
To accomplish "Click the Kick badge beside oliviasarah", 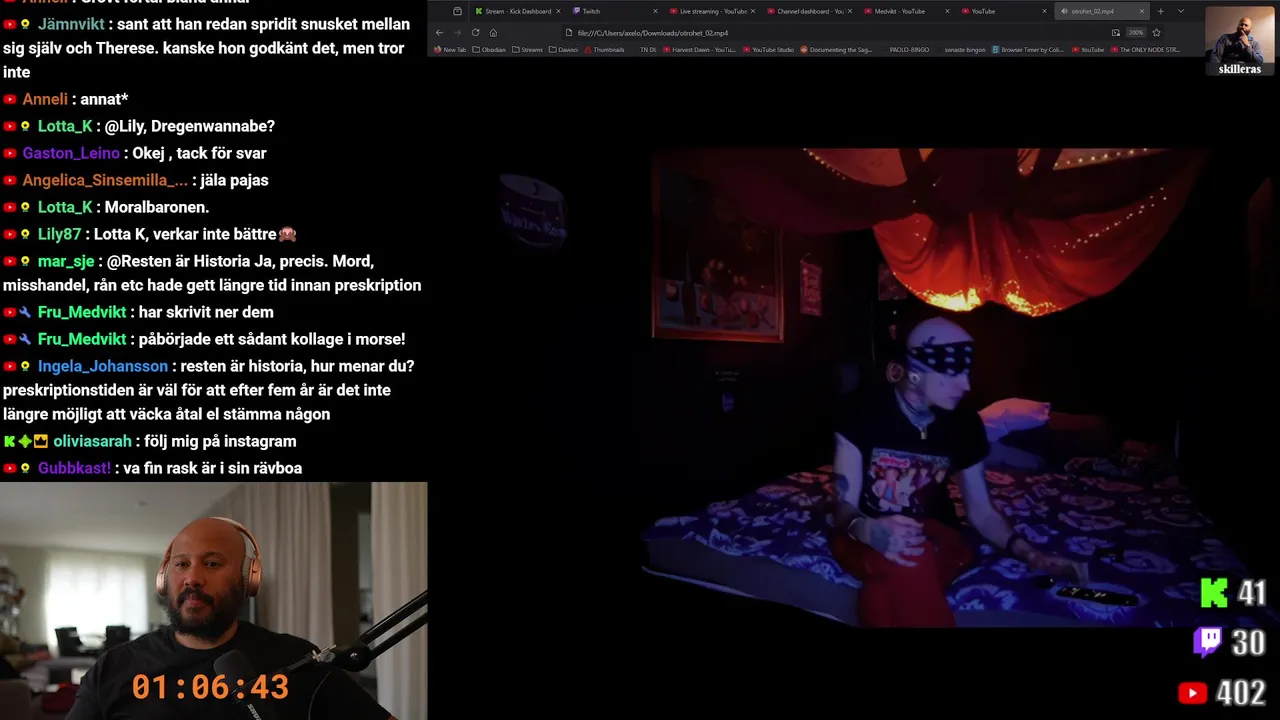I will tap(10, 441).
